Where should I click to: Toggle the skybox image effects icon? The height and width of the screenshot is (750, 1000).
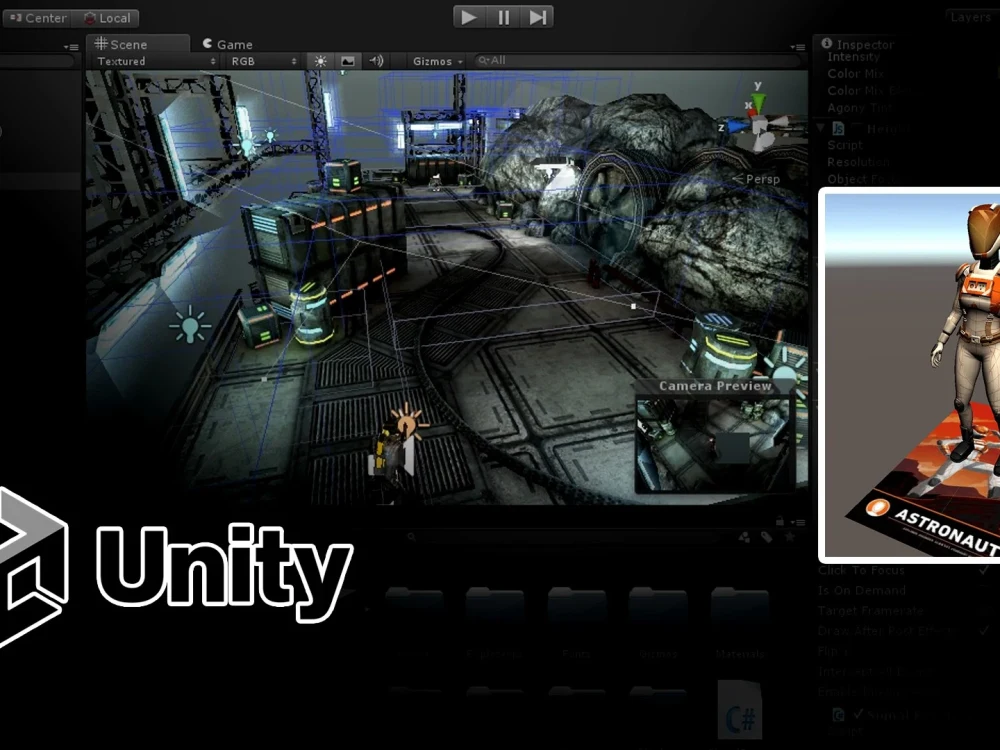pos(348,61)
